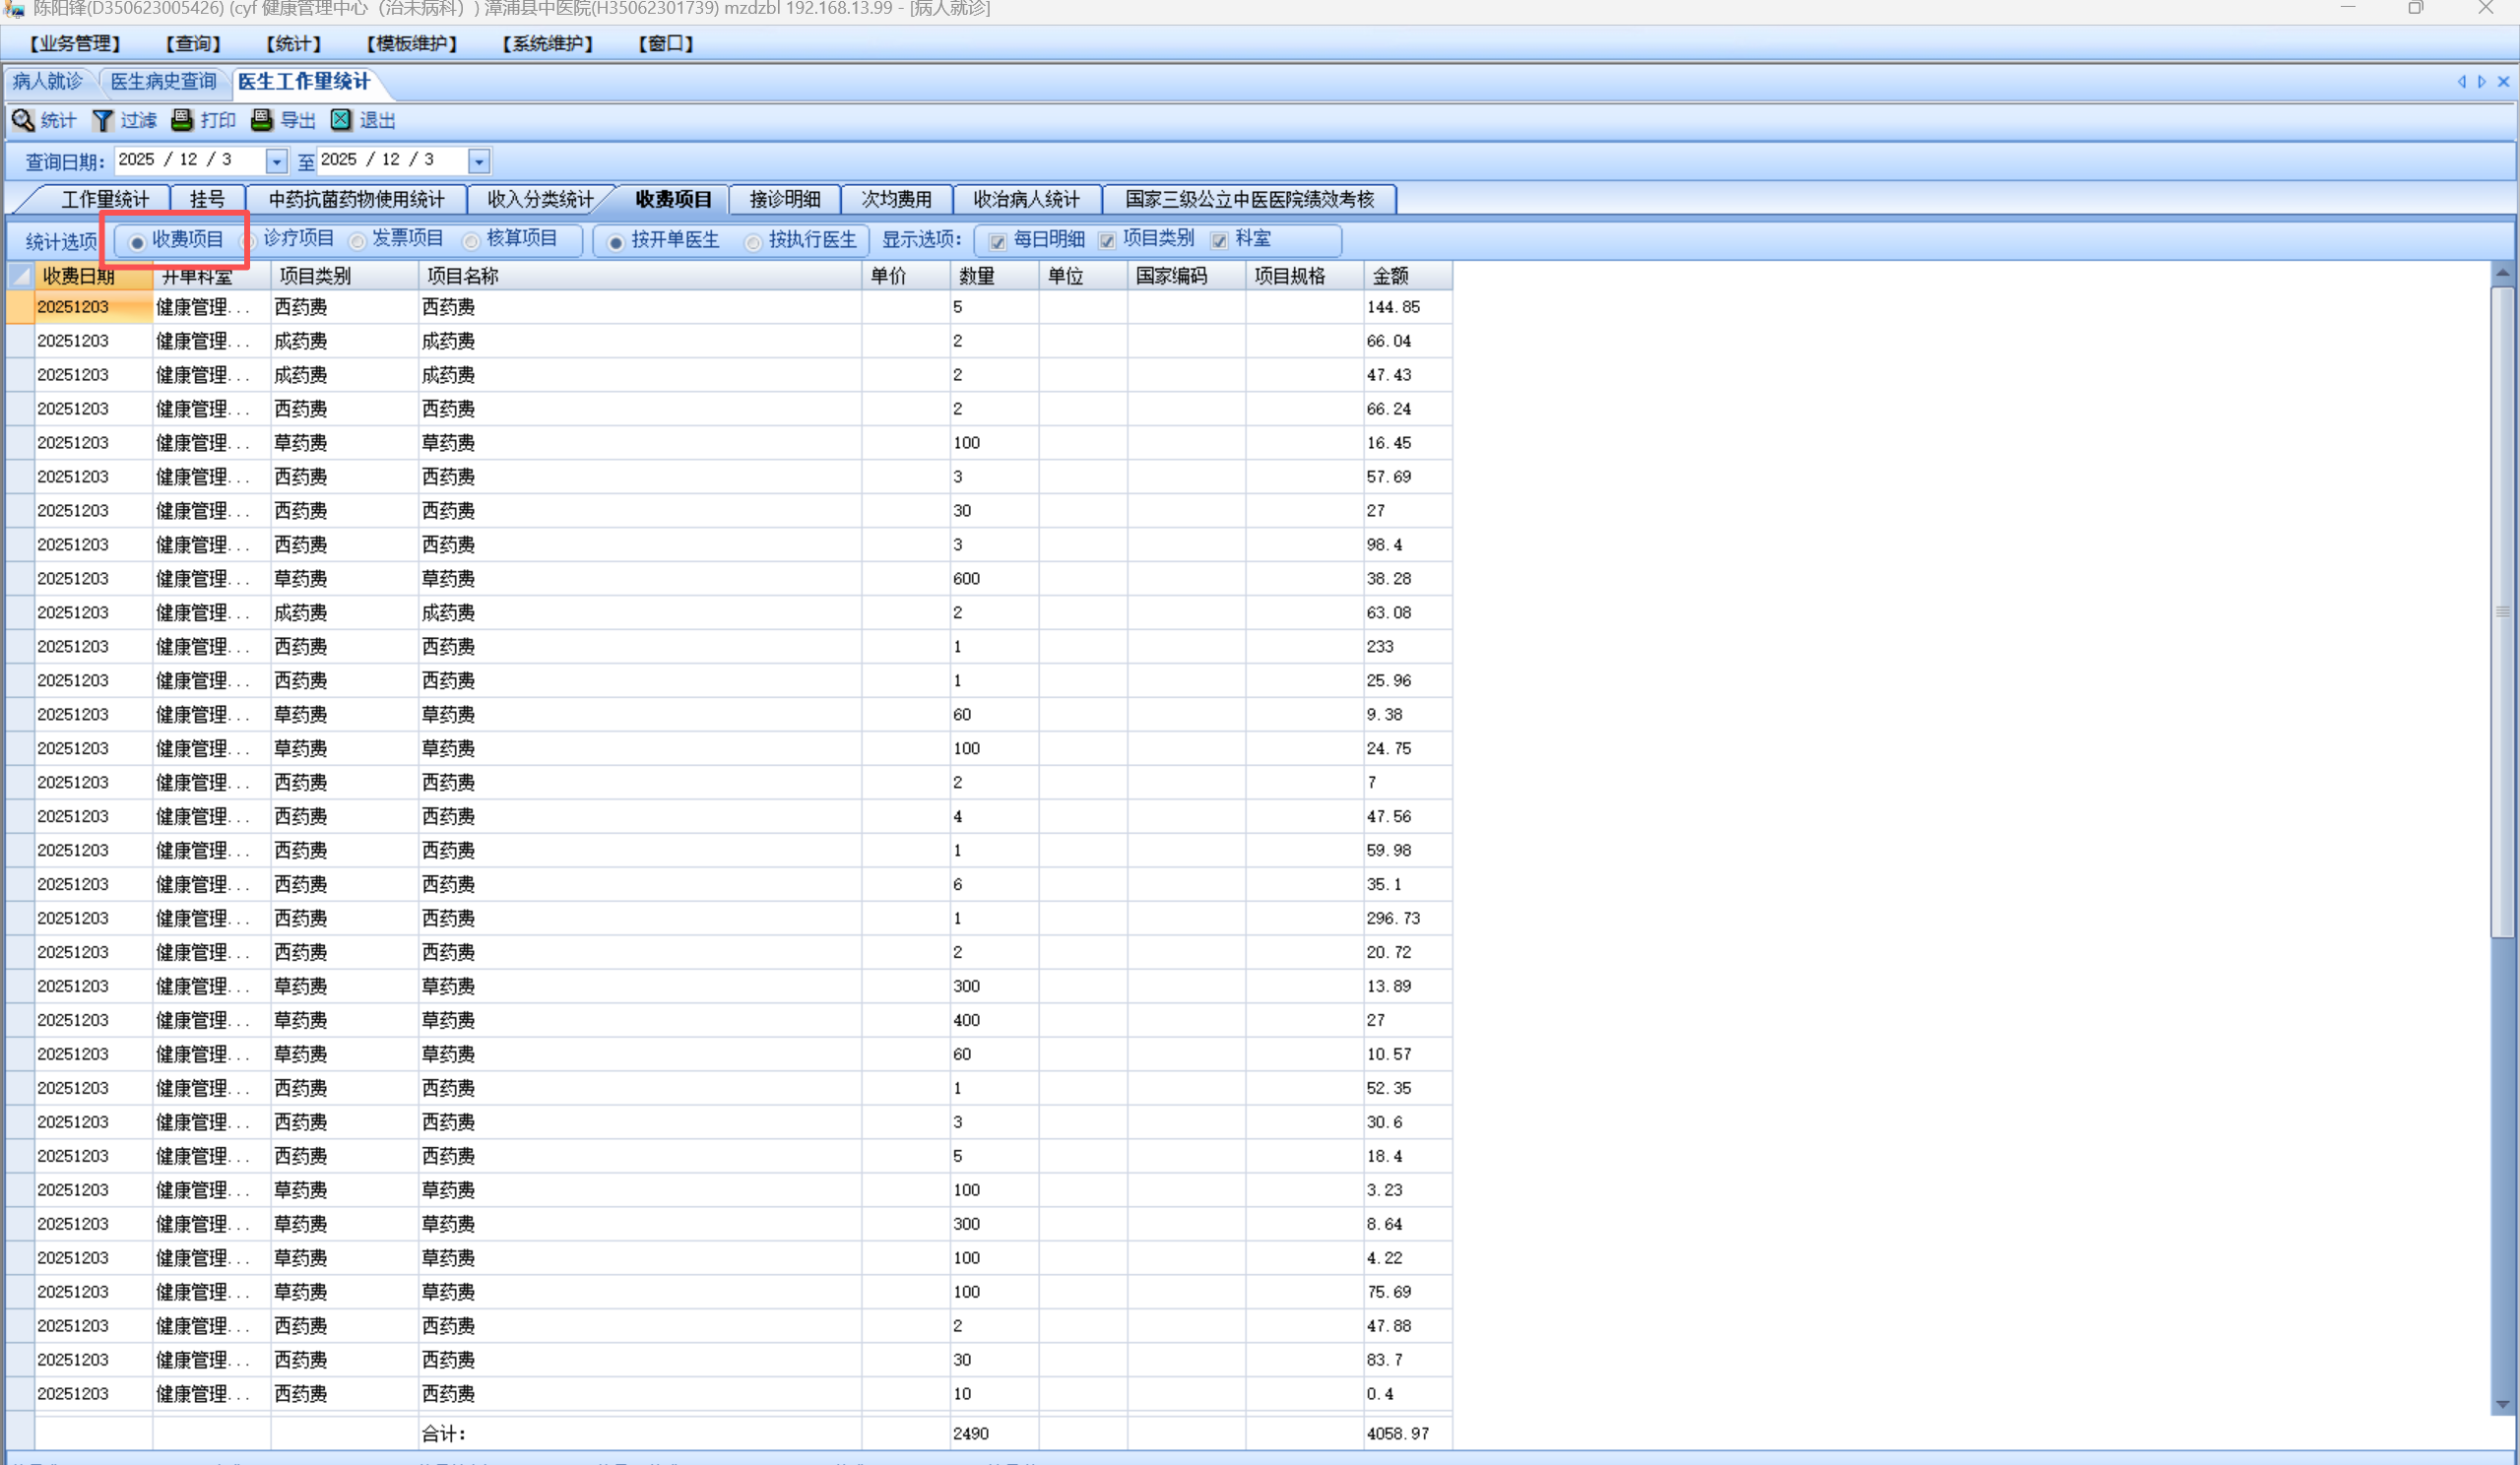Click the 打印 printer icon

[x=182, y=121]
